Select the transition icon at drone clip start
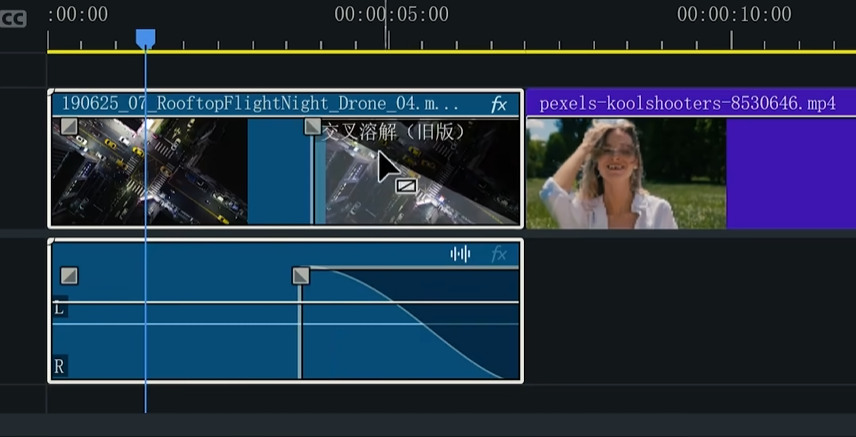 [68, 126]
